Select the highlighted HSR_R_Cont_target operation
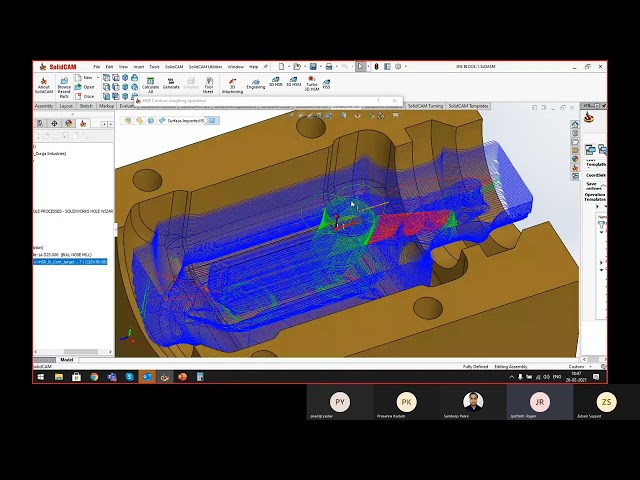The width and height of the screenshot is (640, 480). pos(70,262)
